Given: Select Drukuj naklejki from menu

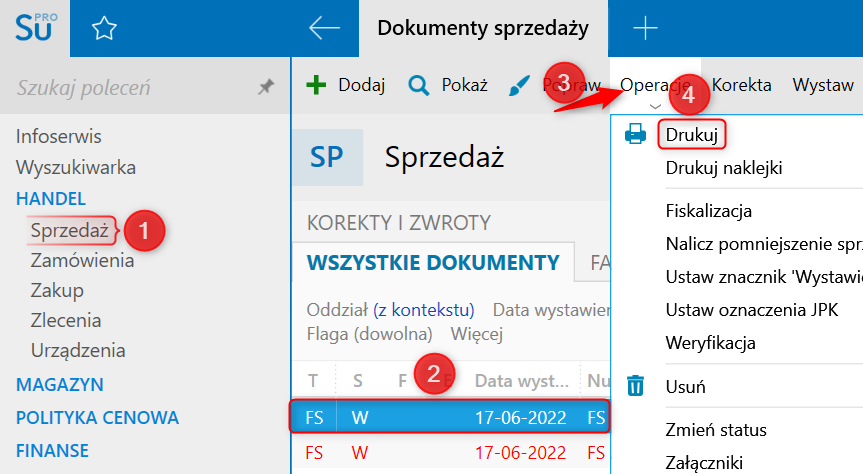Looking at the screenshot, I should 724,167.
